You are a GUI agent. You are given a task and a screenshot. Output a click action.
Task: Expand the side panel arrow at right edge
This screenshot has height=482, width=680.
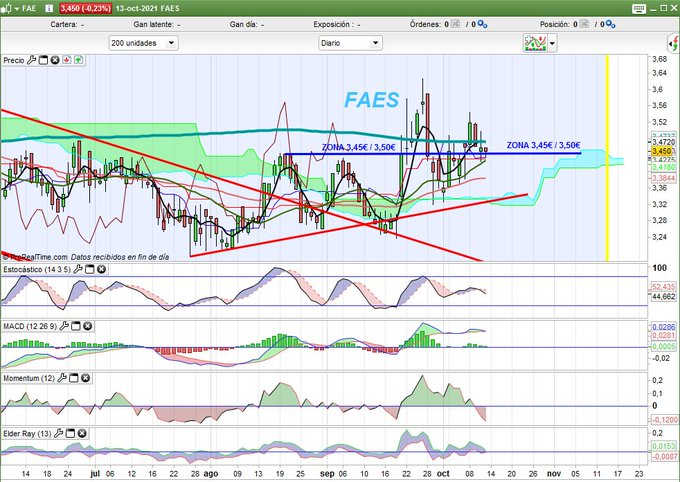tap(673, 43)
